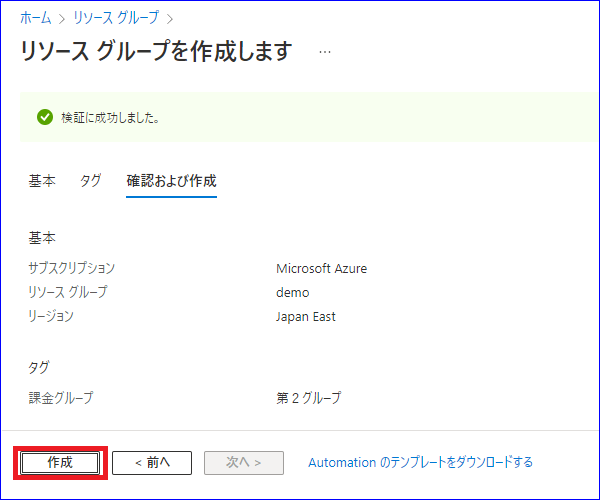
Task: Select the 第 2 グループ tag value
Action: 308,398
